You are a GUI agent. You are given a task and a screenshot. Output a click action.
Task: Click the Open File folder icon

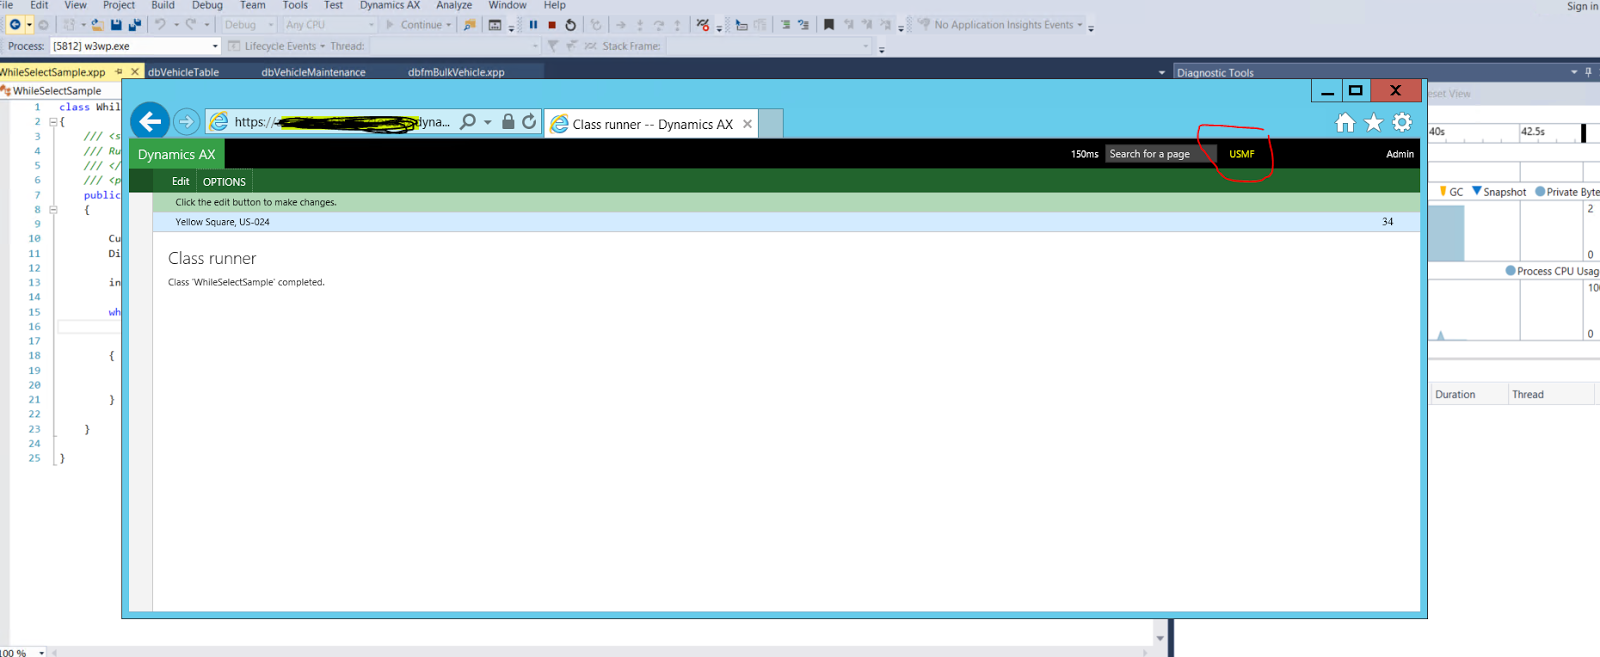coord(97,25)
